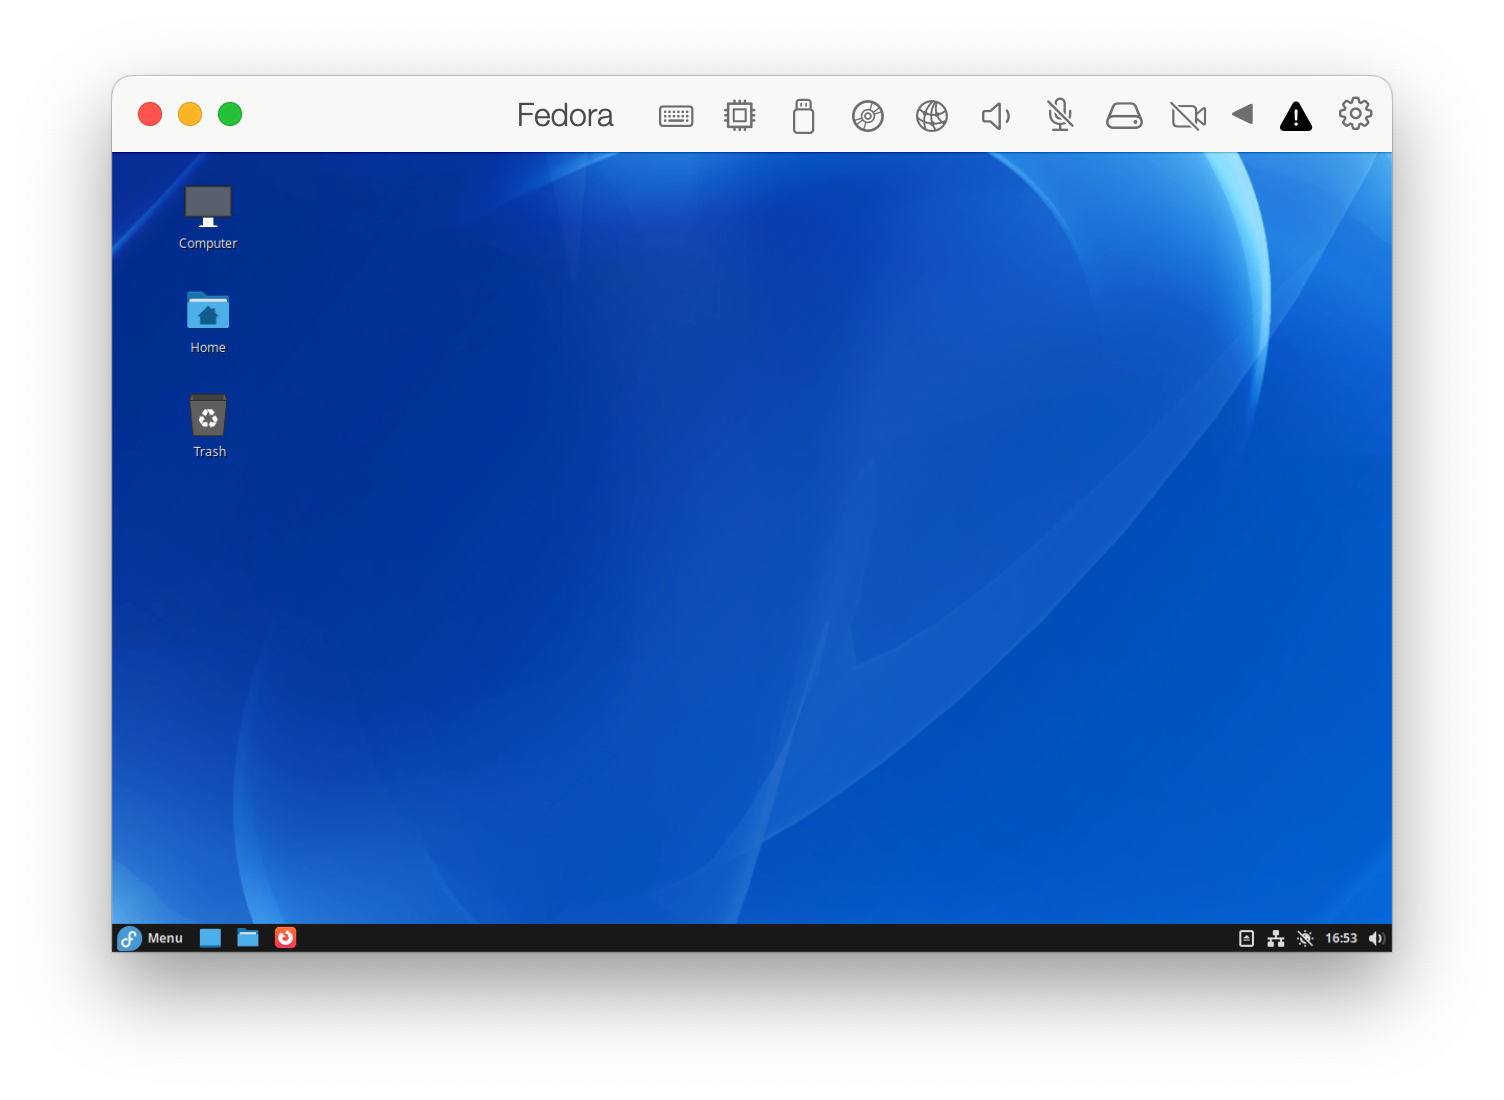This screenshot has height=1100, width=1504.
Task: Click the 16:53 clock
Action: coord(1341,938)
